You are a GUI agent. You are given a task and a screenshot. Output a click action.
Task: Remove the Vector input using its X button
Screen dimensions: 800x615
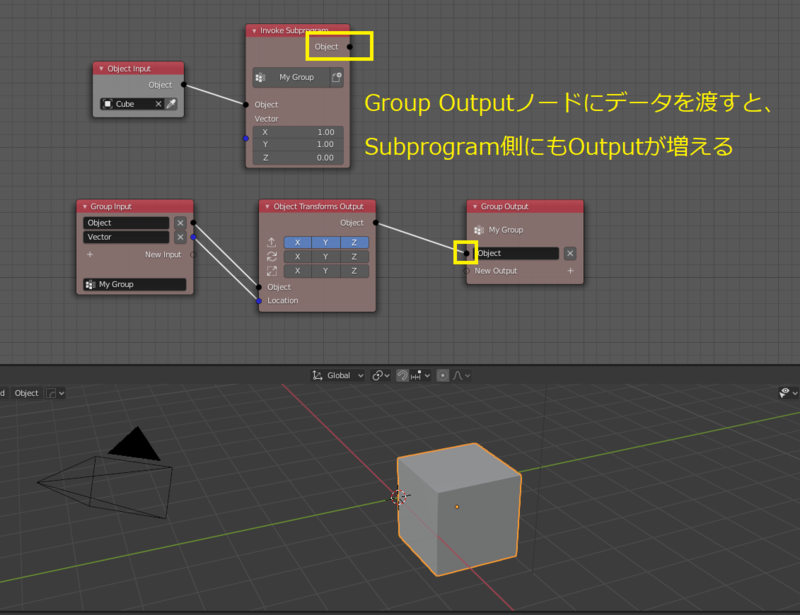click(180, 237)
